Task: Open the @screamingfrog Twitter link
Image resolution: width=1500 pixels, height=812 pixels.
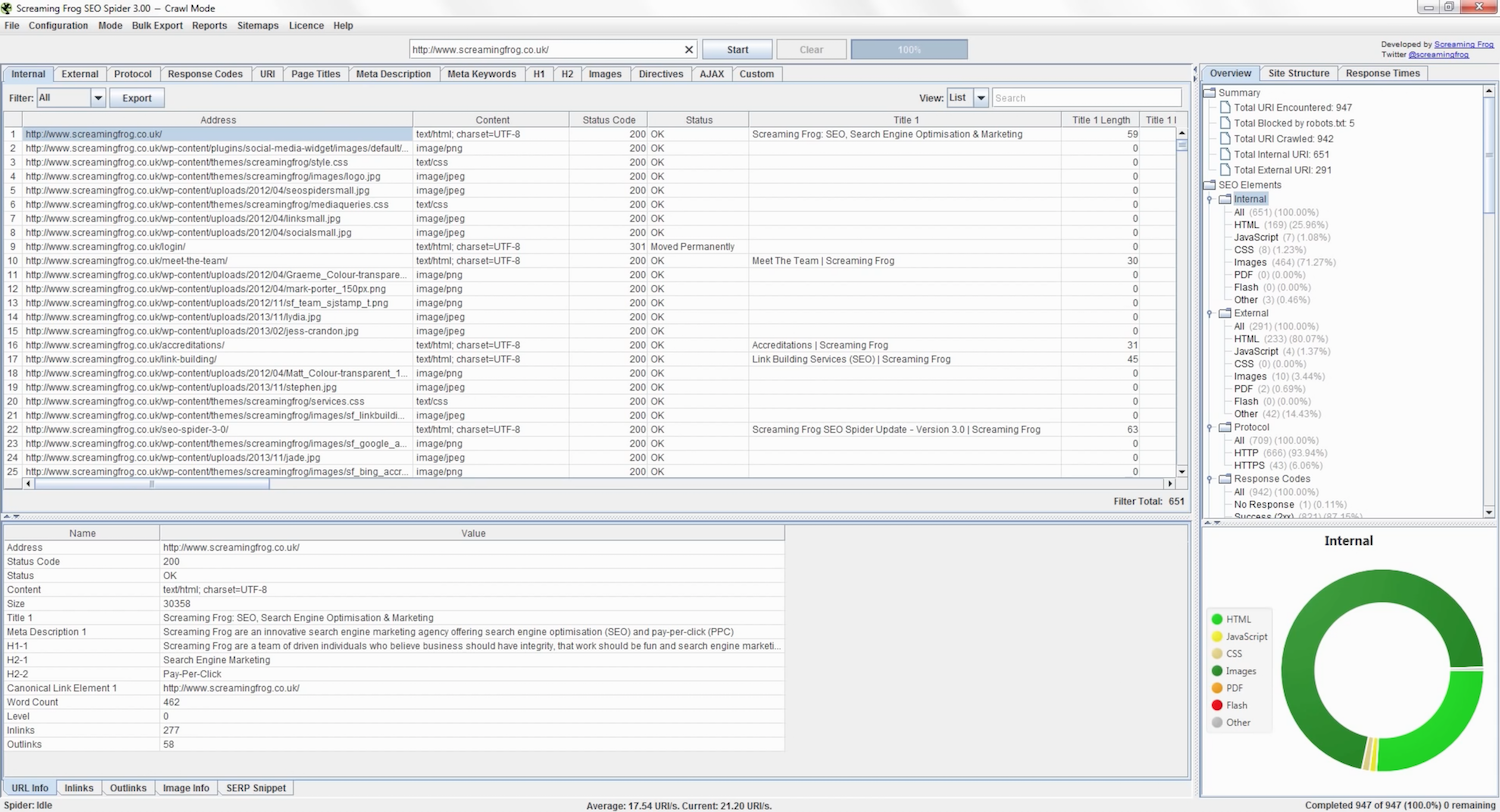Action: pos(1438,55)
